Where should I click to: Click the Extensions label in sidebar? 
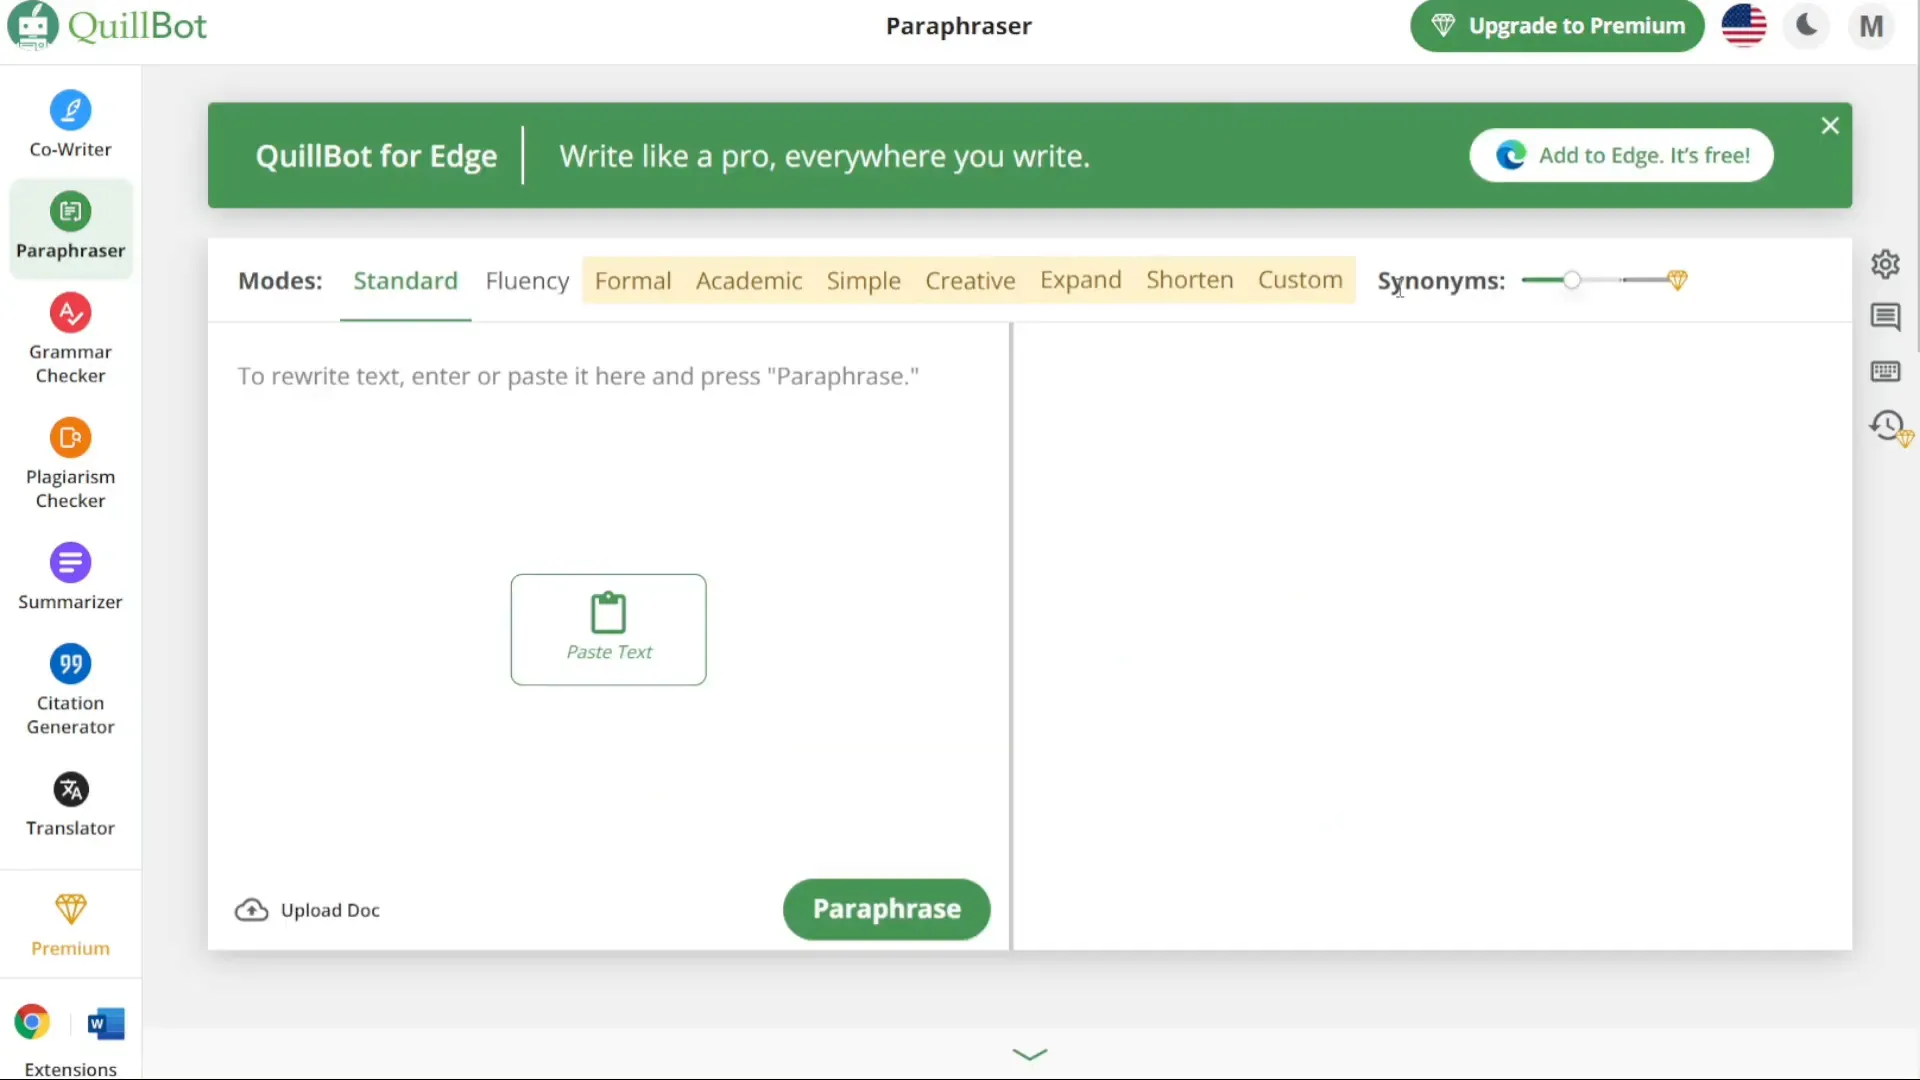[x=70, y=1069]
